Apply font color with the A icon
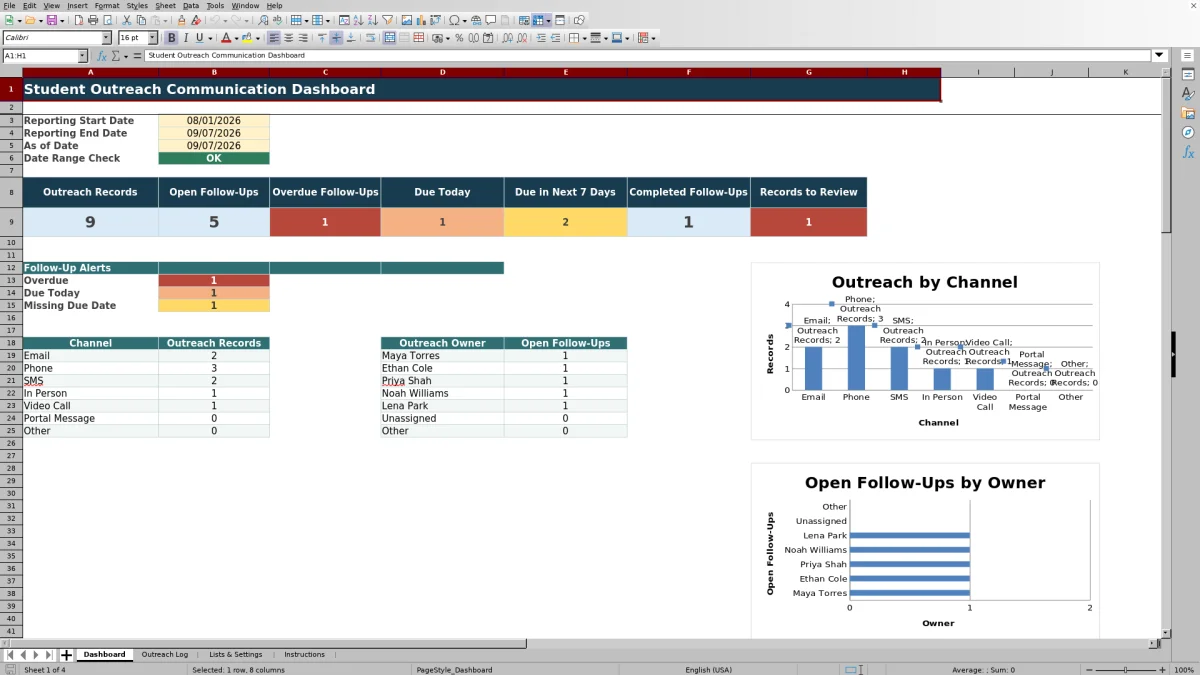1200x675 pixels. pos(225,38)
